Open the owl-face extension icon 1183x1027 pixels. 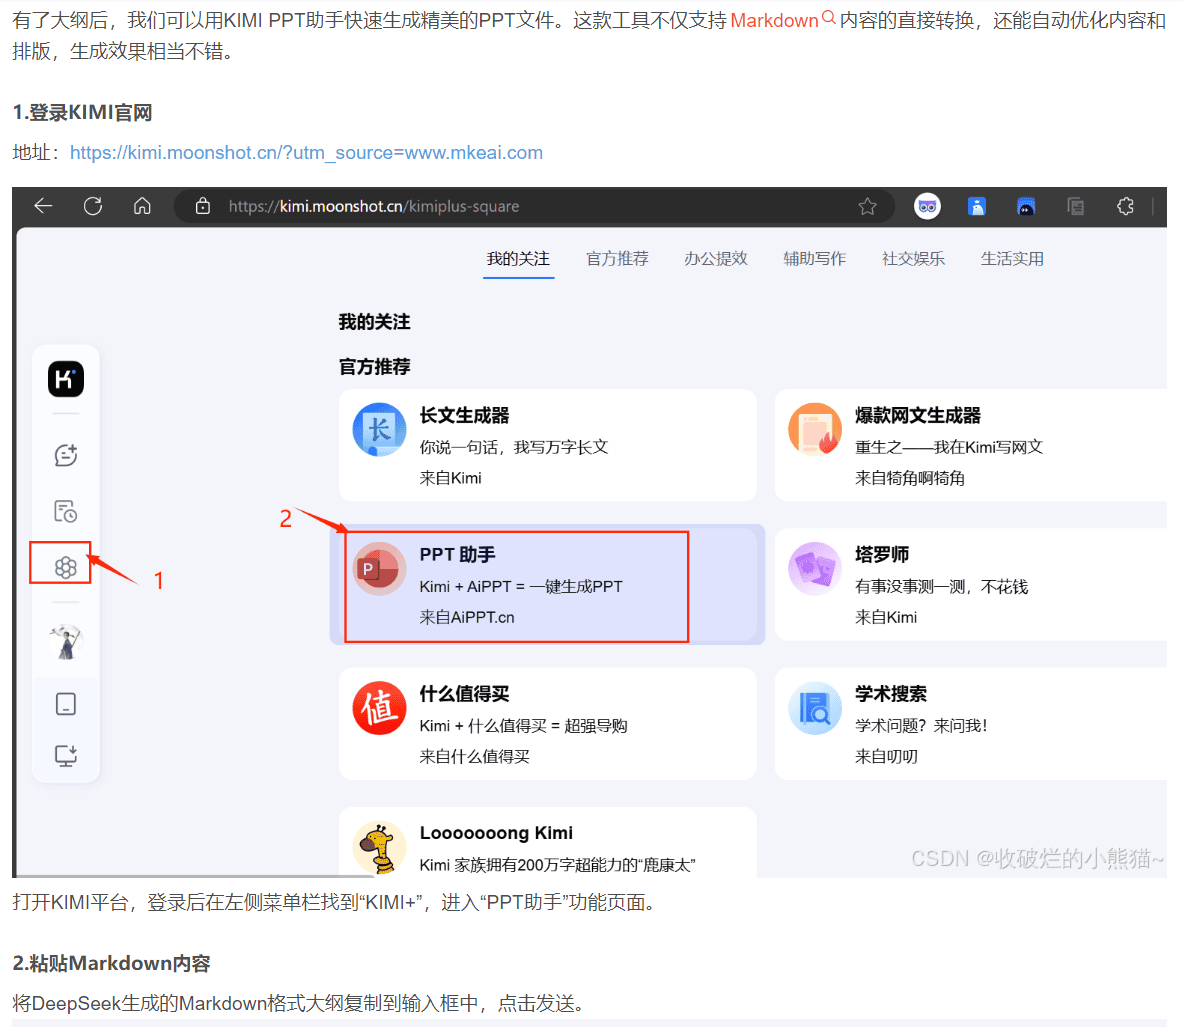click(927, 206)
